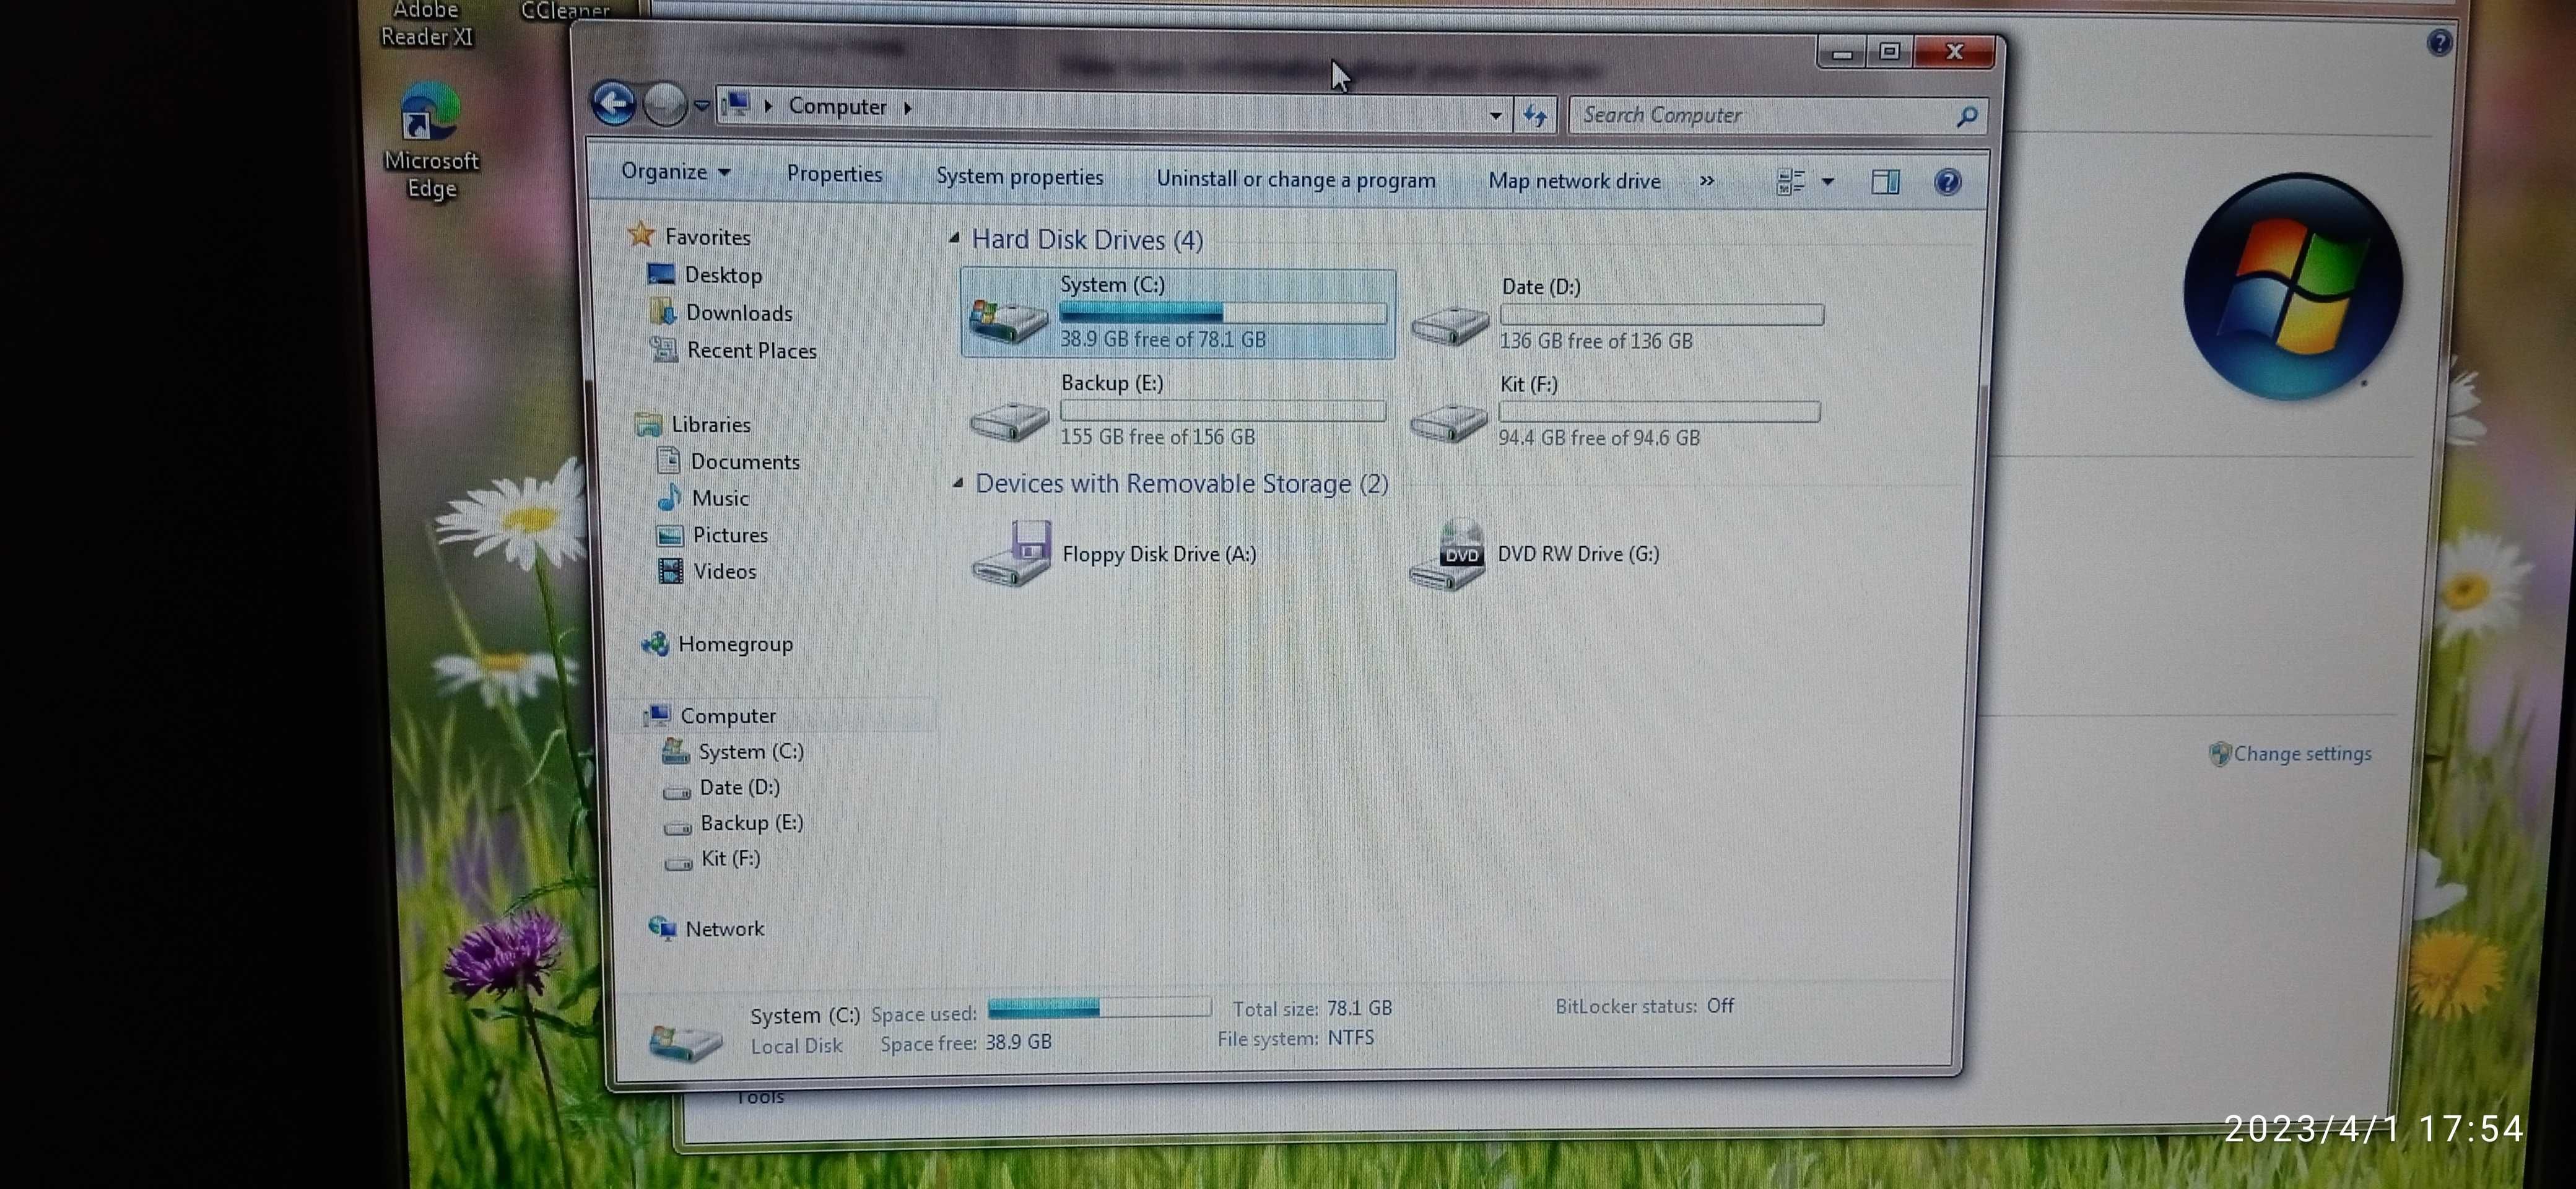Open the Music library

tap(703, 498)
